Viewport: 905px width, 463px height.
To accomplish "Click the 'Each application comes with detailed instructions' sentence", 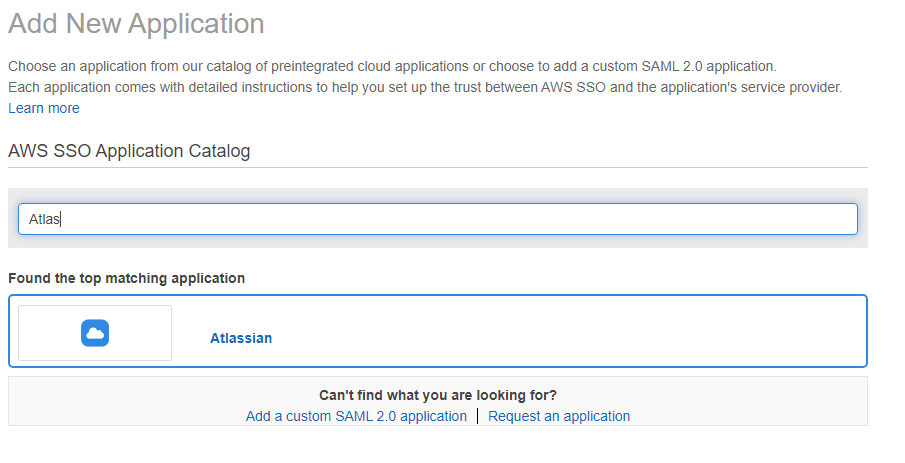I will click(425, 87).
